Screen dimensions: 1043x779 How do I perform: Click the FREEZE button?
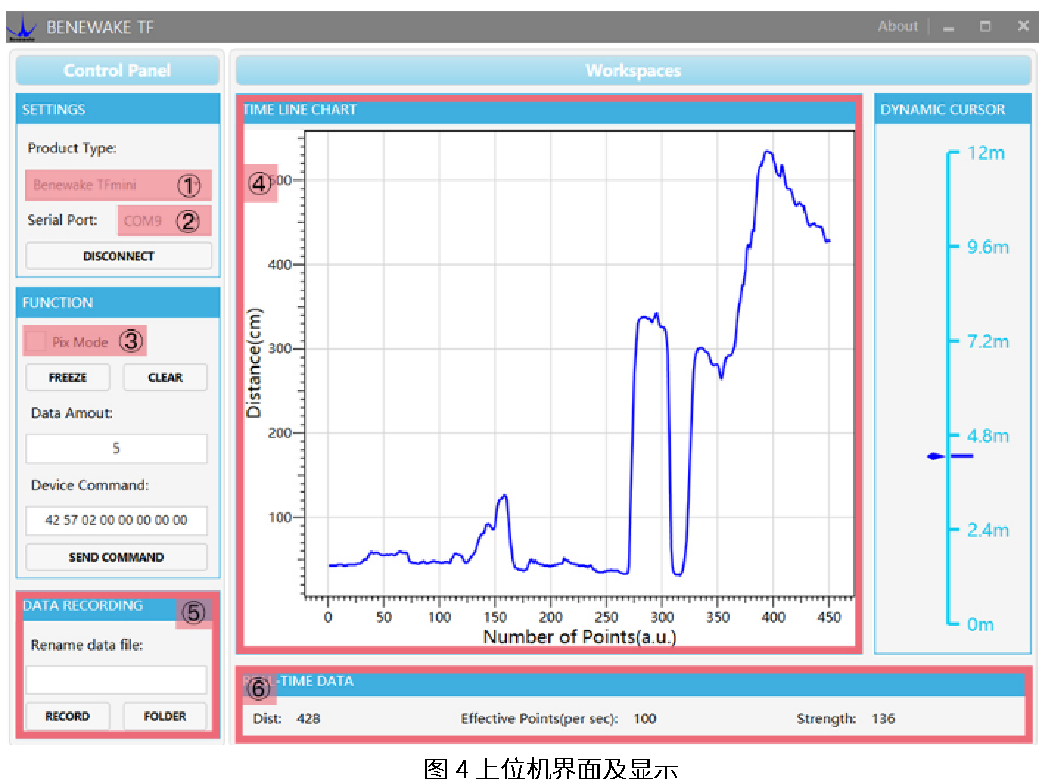coord(68,377)
